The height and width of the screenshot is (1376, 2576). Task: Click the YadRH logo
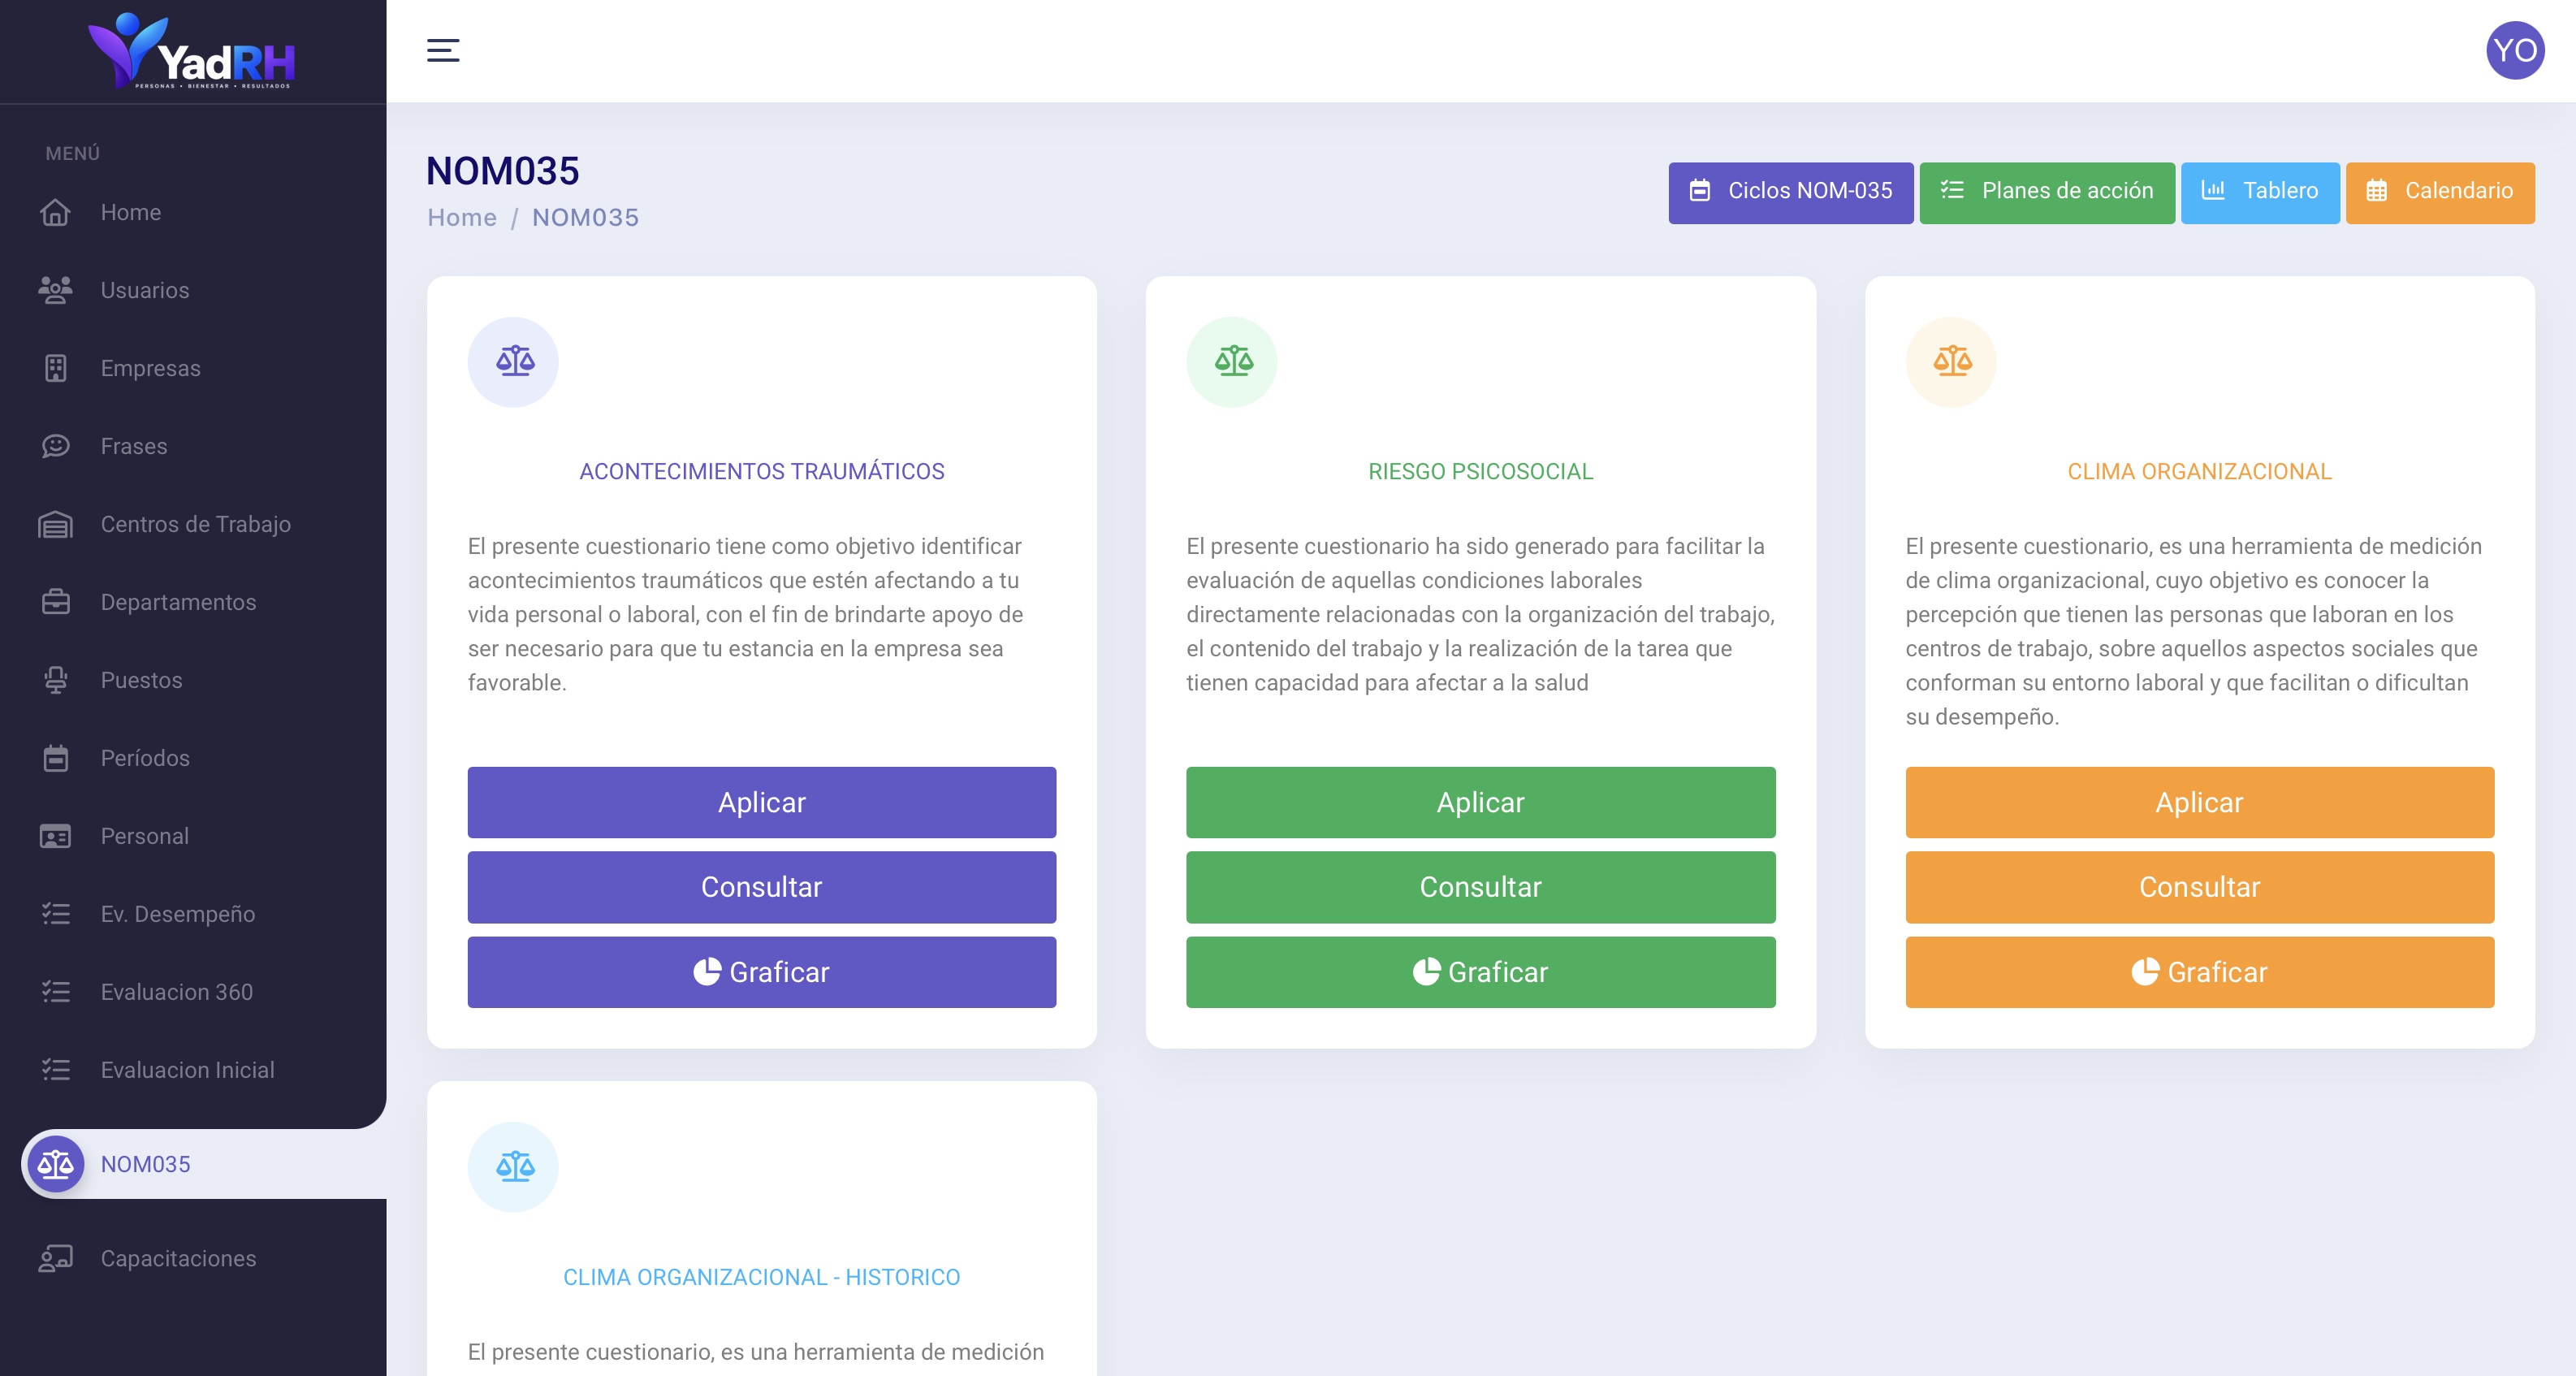click(192, 51)
